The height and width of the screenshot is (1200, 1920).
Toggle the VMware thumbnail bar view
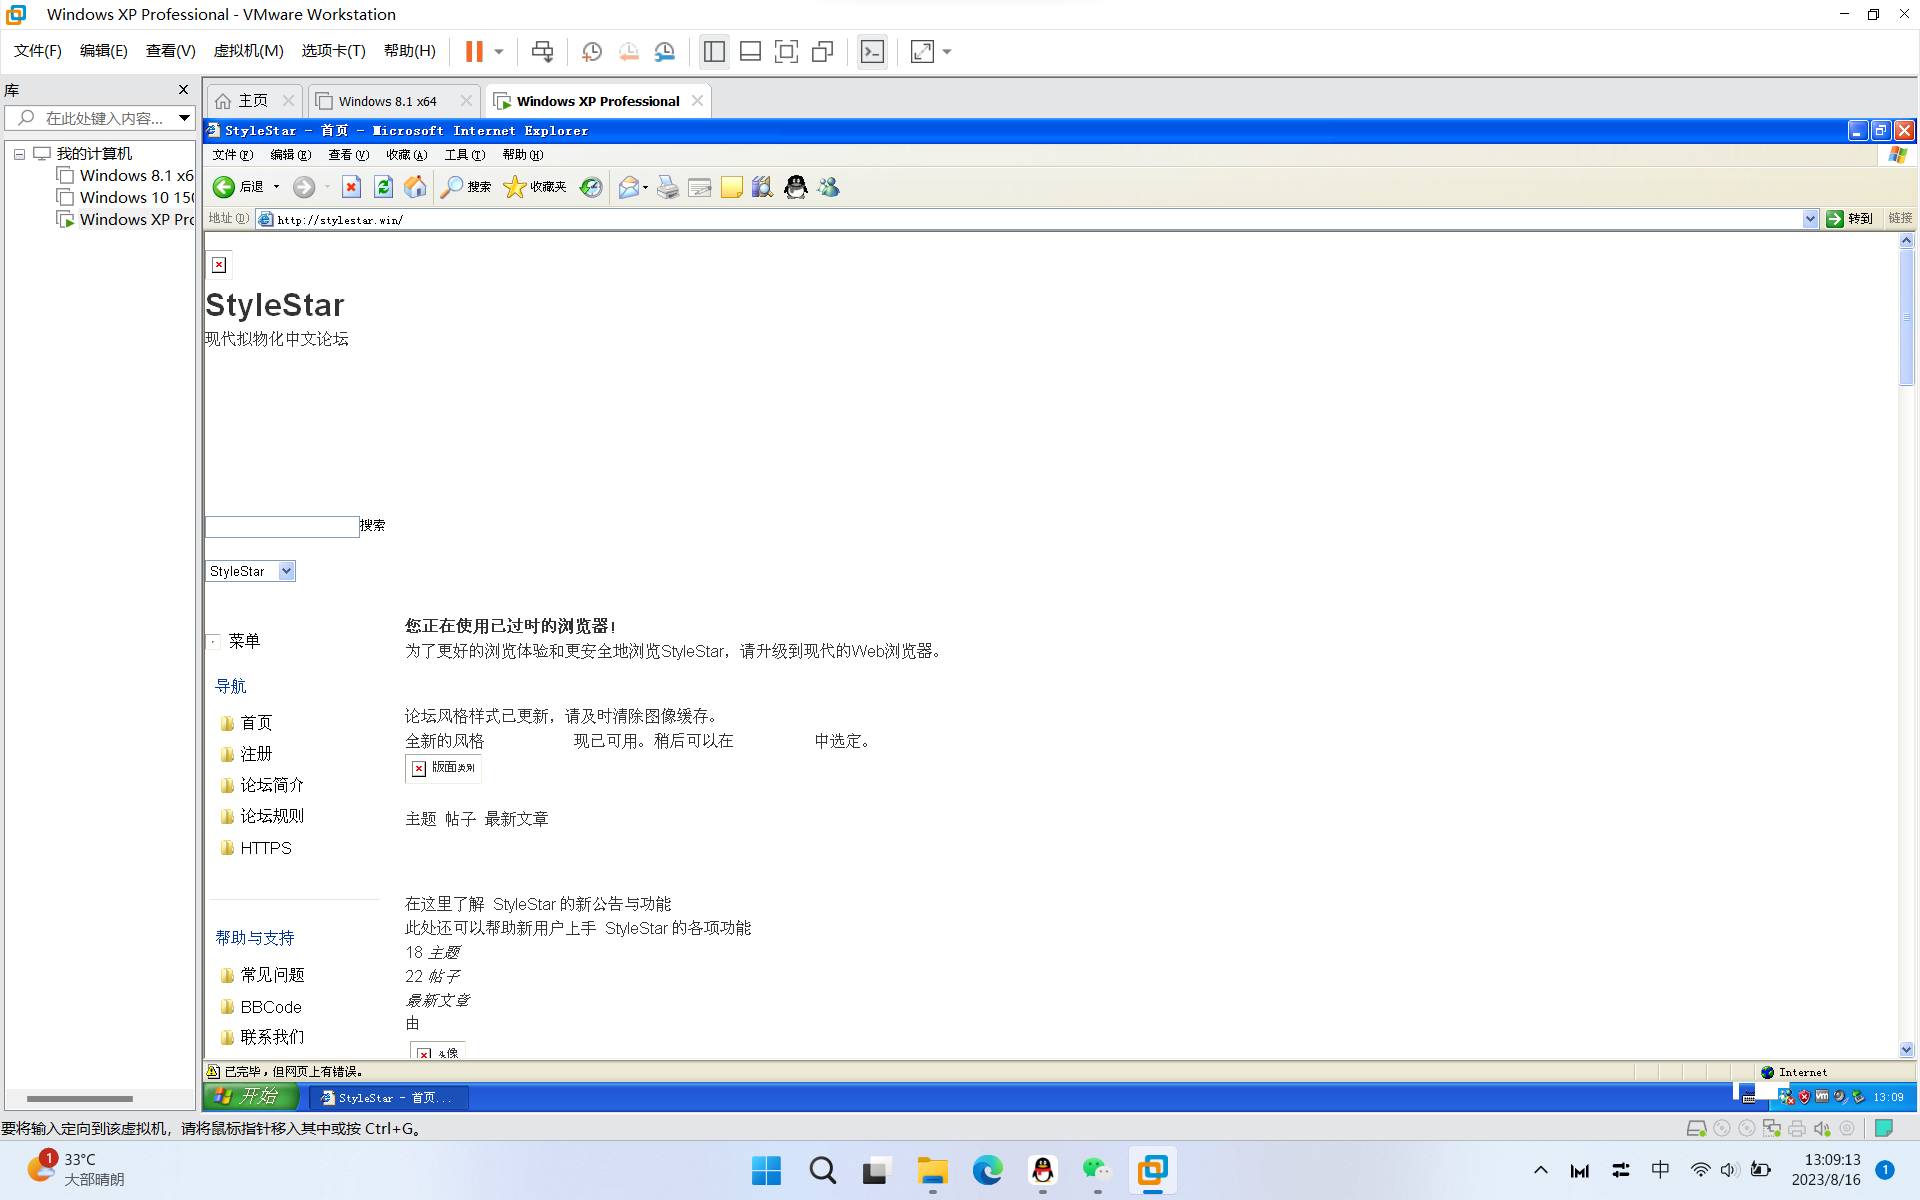(x=750, y=51)
